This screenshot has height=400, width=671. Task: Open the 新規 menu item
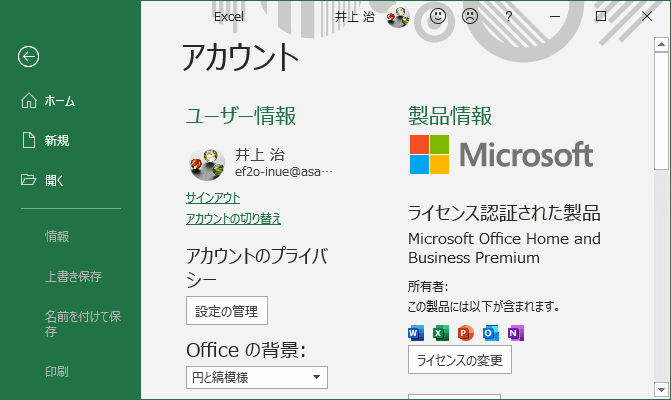pyautogui.click(x=57, y=140)
